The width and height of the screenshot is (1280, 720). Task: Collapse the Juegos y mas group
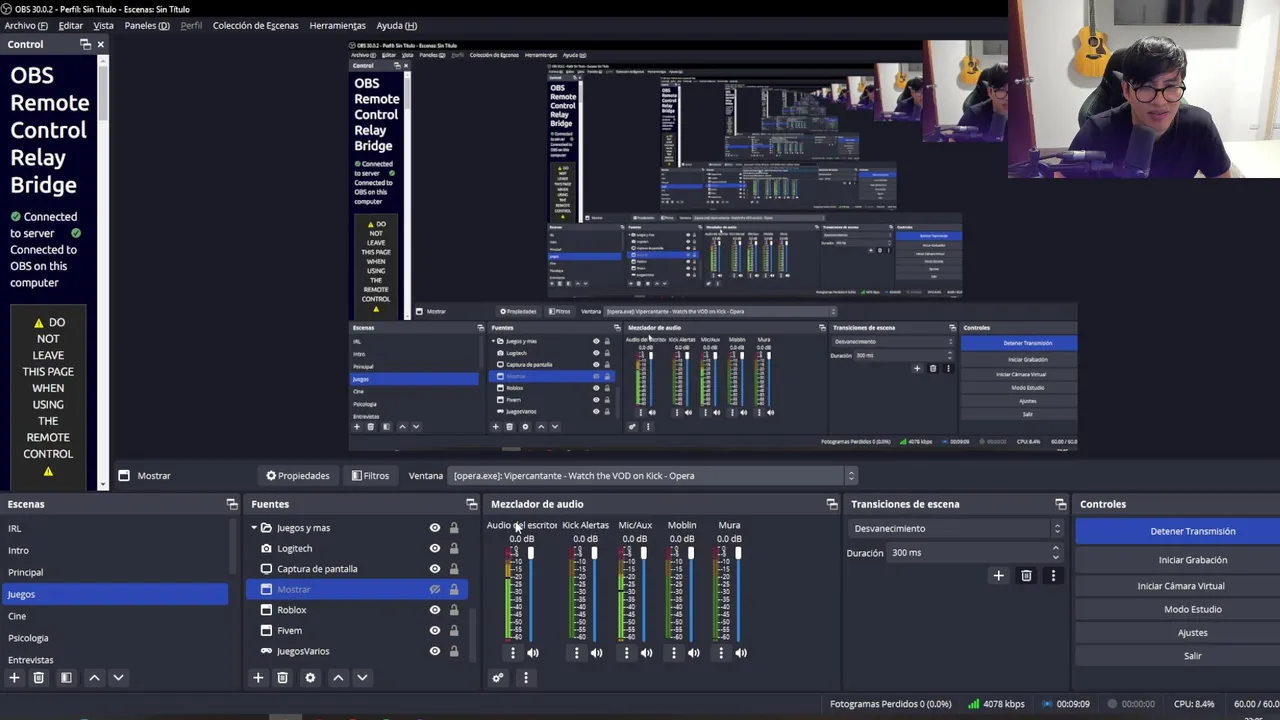pyautogui.click(x=254, y=528)
